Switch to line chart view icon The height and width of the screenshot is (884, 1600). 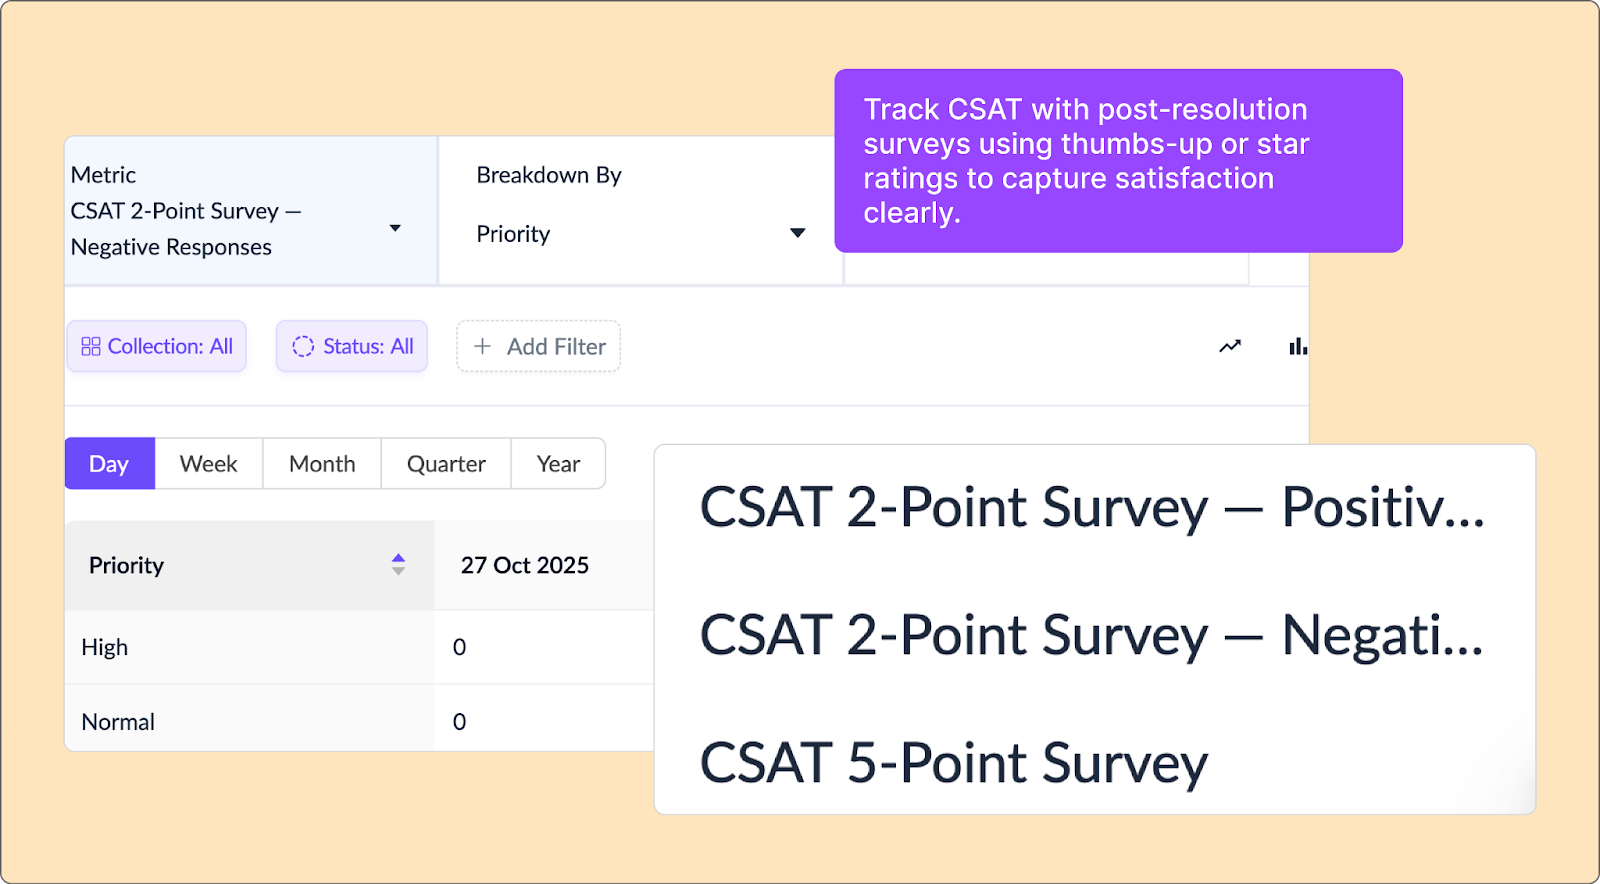[1230, 346]
